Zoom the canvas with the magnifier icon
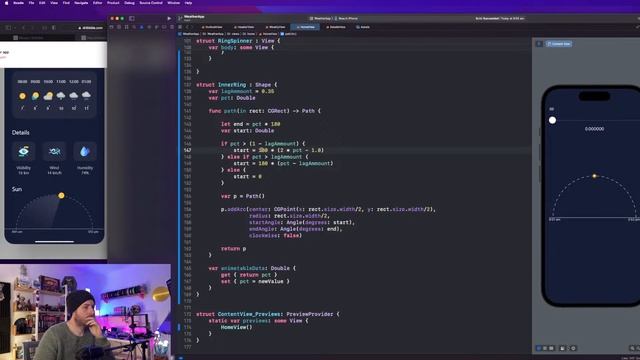Viewport: 640px width, 360px height. 632,348
